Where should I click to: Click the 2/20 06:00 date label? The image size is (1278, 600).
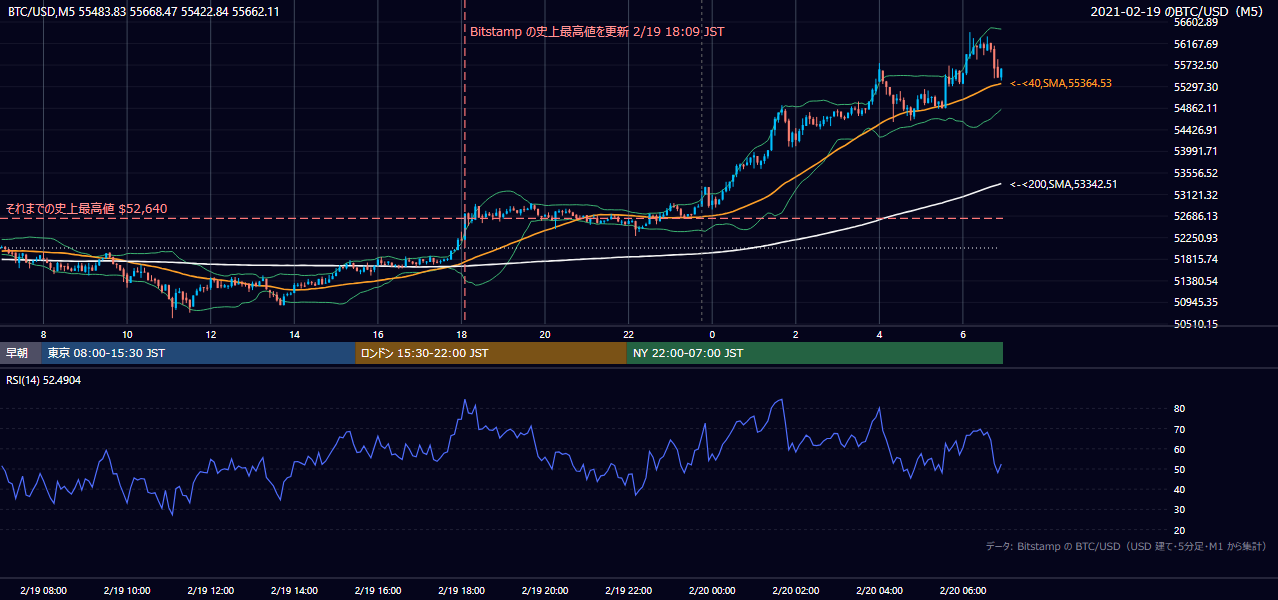[963, 591]
